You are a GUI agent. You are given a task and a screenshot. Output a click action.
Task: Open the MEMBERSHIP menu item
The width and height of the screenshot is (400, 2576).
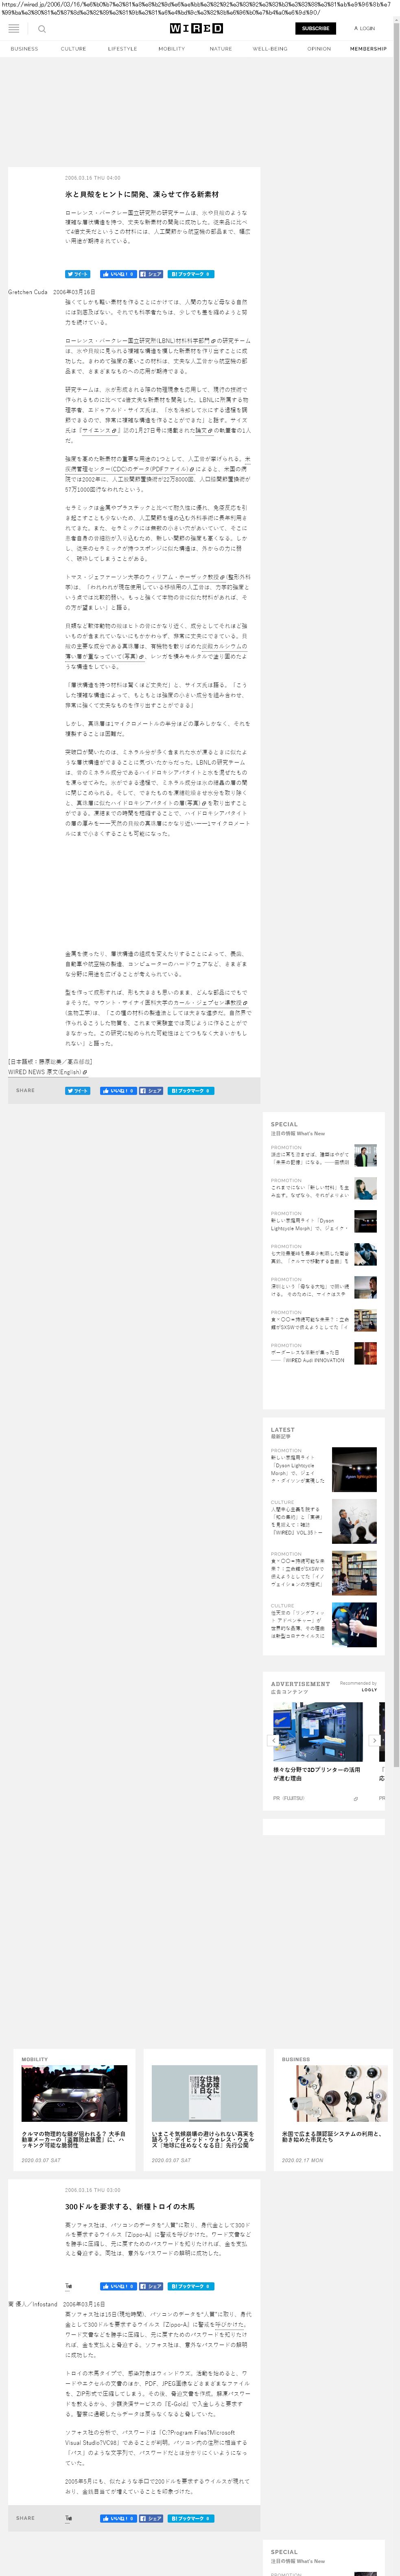click(368, 49)
